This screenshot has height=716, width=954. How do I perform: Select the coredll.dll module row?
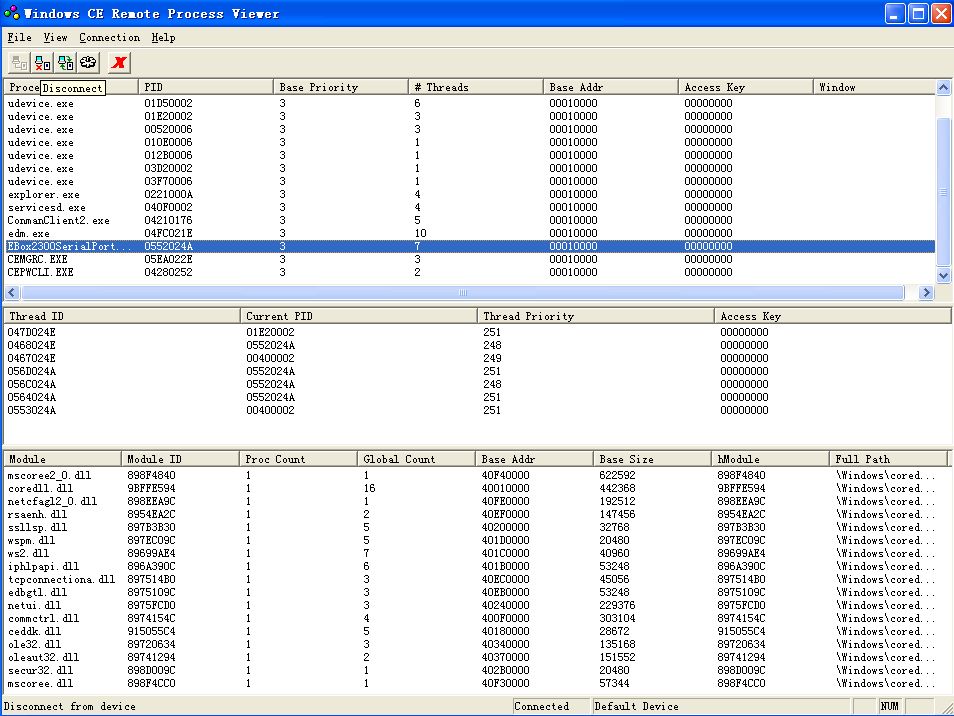click(477, 488)
